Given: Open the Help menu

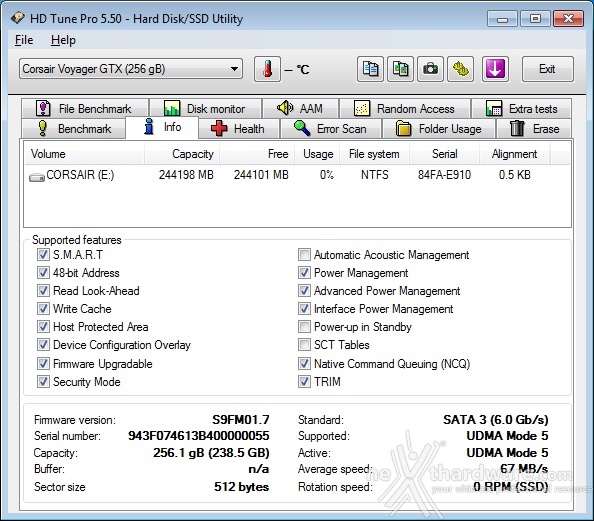Looking at the screenshot, I should (x=63, y=40).
